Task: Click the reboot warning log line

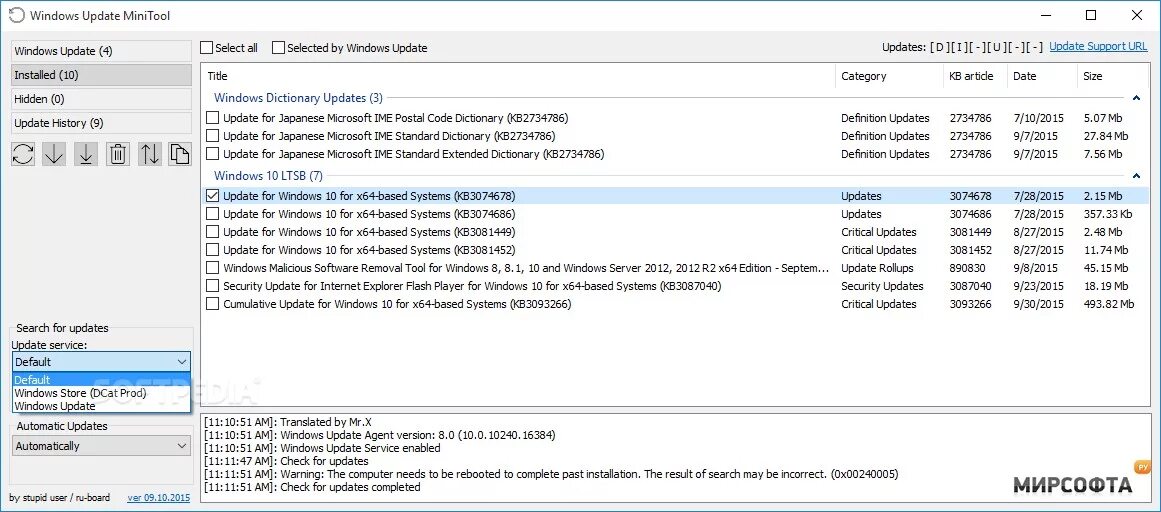Action: pyautogui.click(x=551, y=474)
